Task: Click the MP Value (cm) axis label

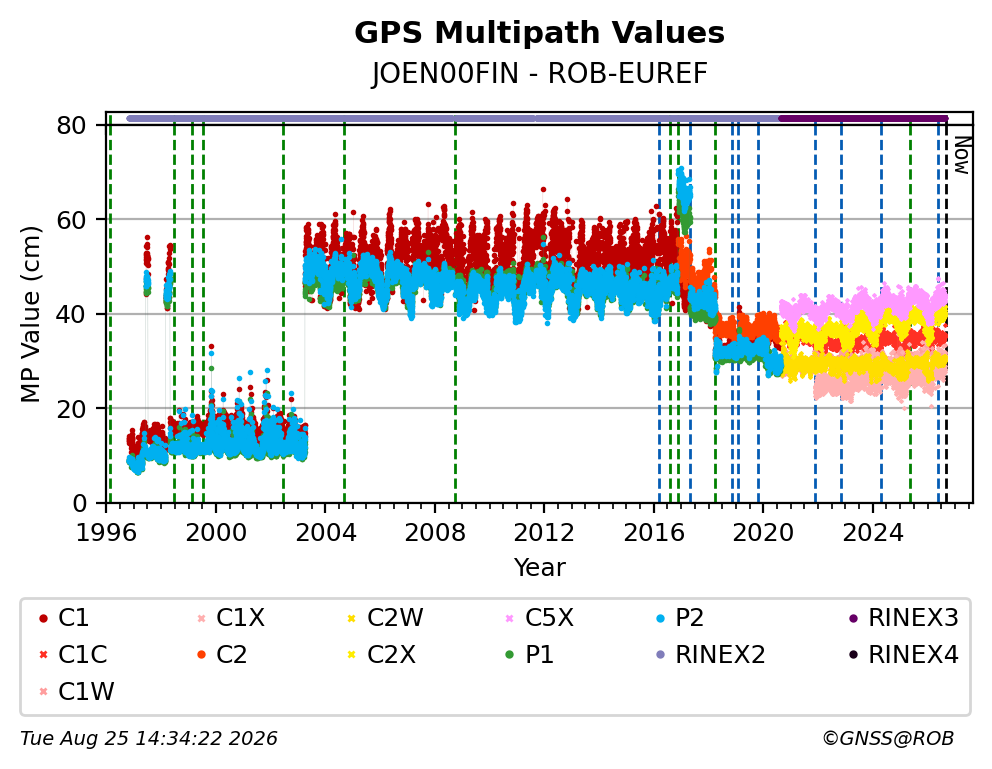Action: (x=30, y=314)
